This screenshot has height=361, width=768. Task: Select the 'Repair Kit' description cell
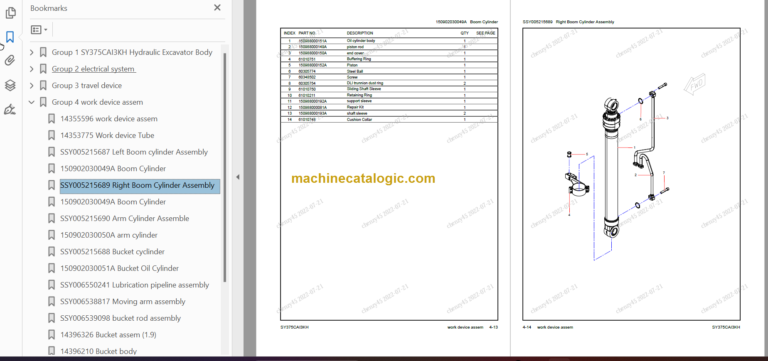point(356,107)
